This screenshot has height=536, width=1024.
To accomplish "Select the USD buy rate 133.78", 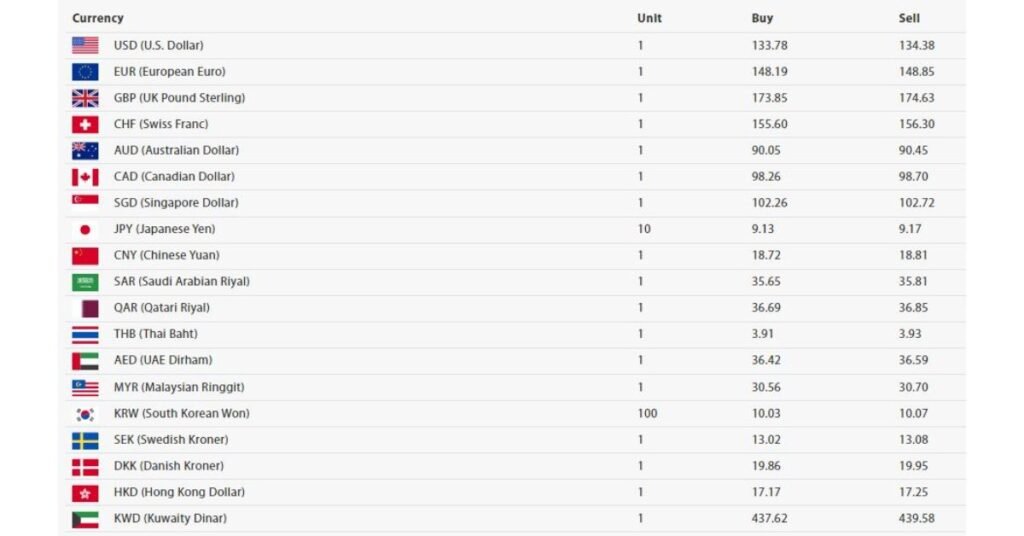I will click(769, 45).
